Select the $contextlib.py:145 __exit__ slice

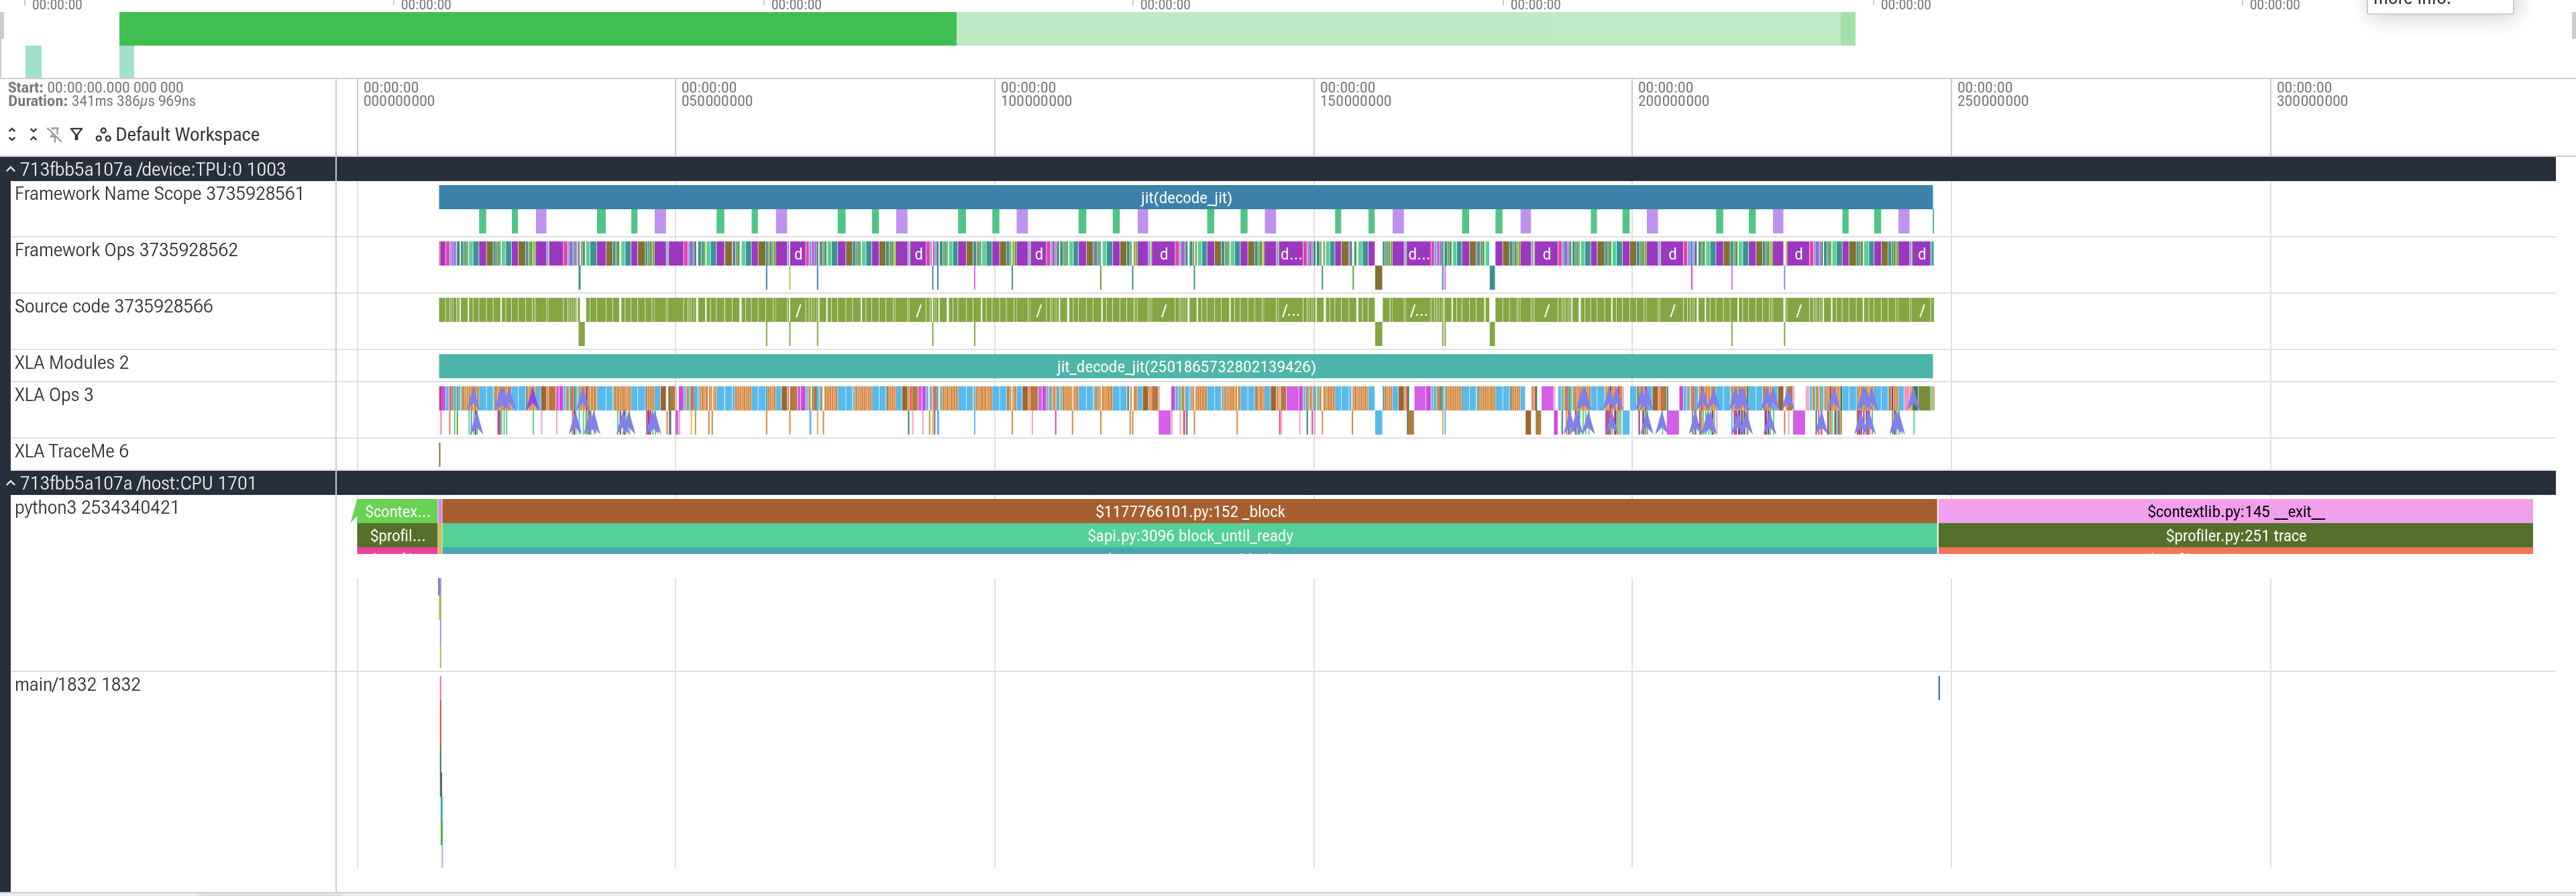click(x=2235, y=511)
